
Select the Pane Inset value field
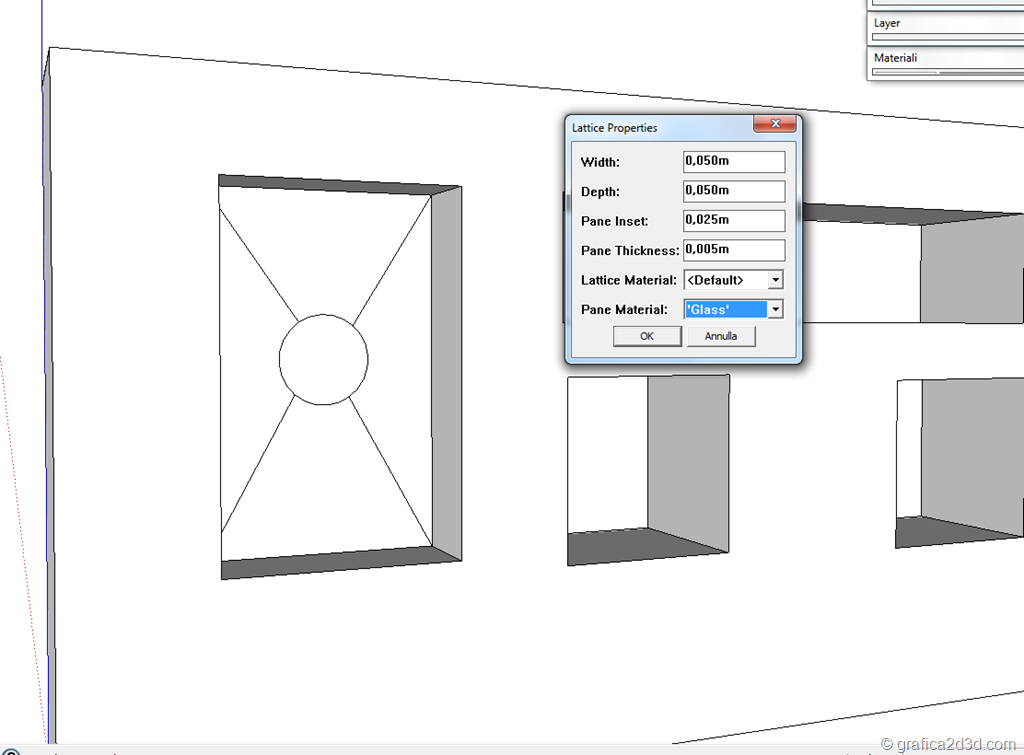point(733,220)
